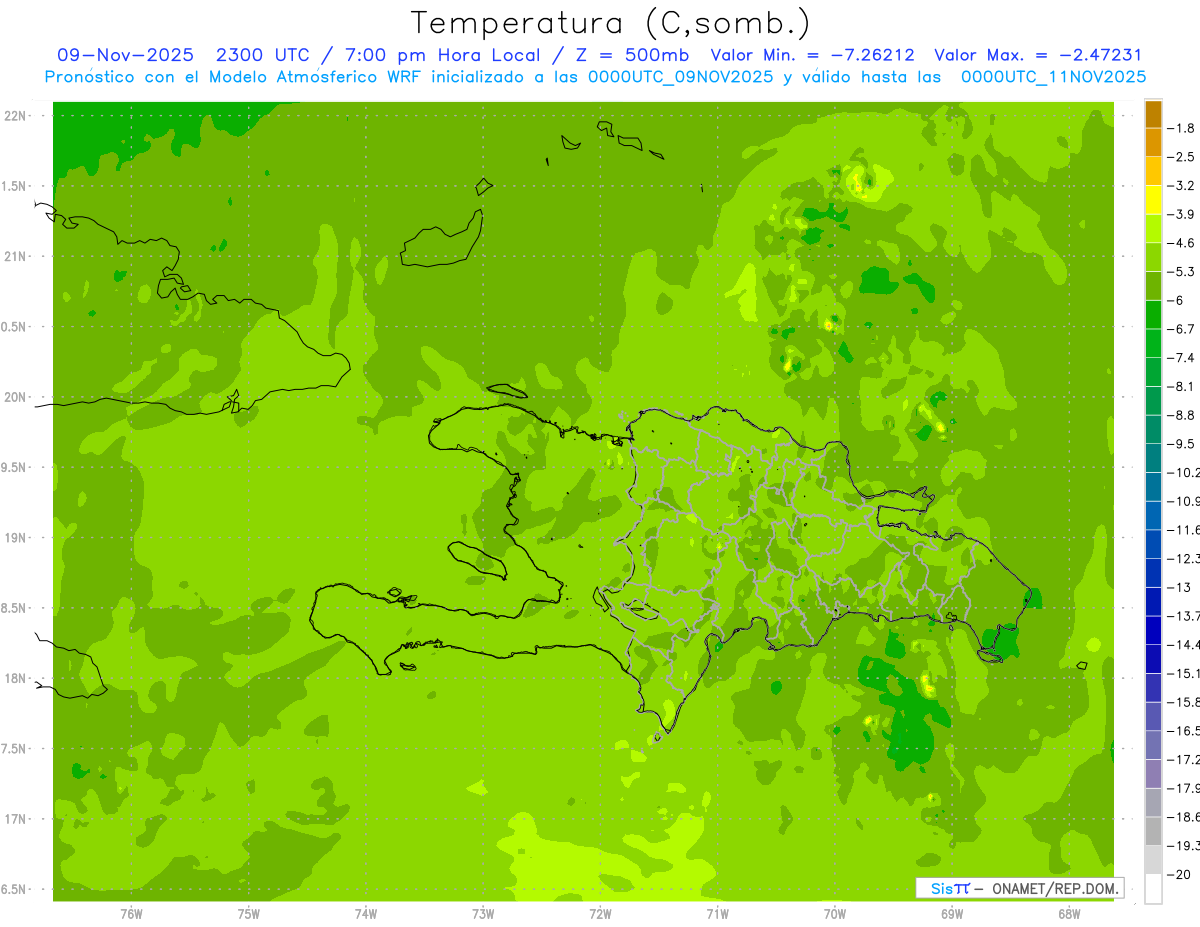Click the '22N' latitude label
The width and height of the screenshot is (1200, 927).
point(16,115)
